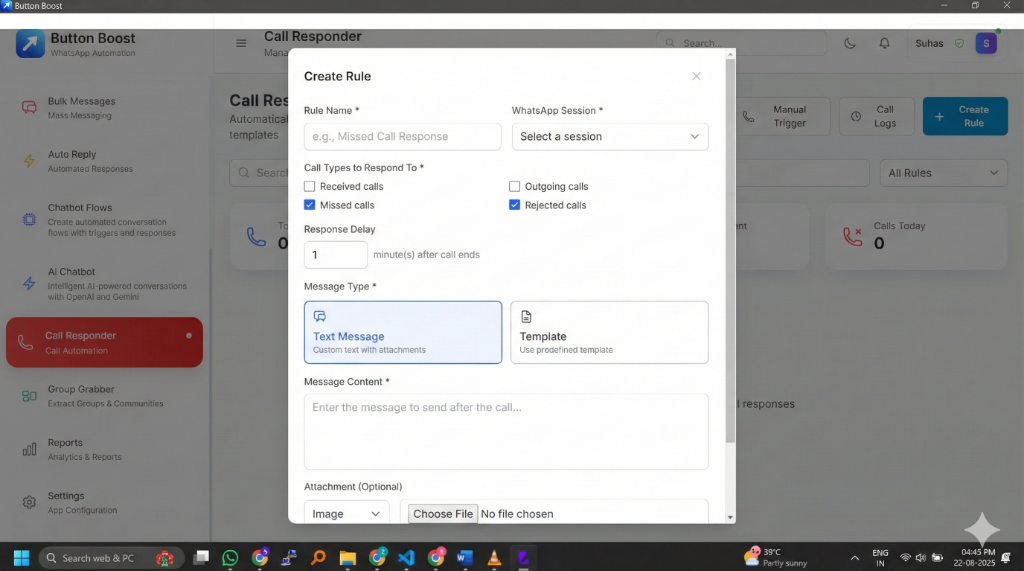This screenshot has width=1024, height=571.
Task: Open the All Rules filter dropdown
Action: [944, 173]
